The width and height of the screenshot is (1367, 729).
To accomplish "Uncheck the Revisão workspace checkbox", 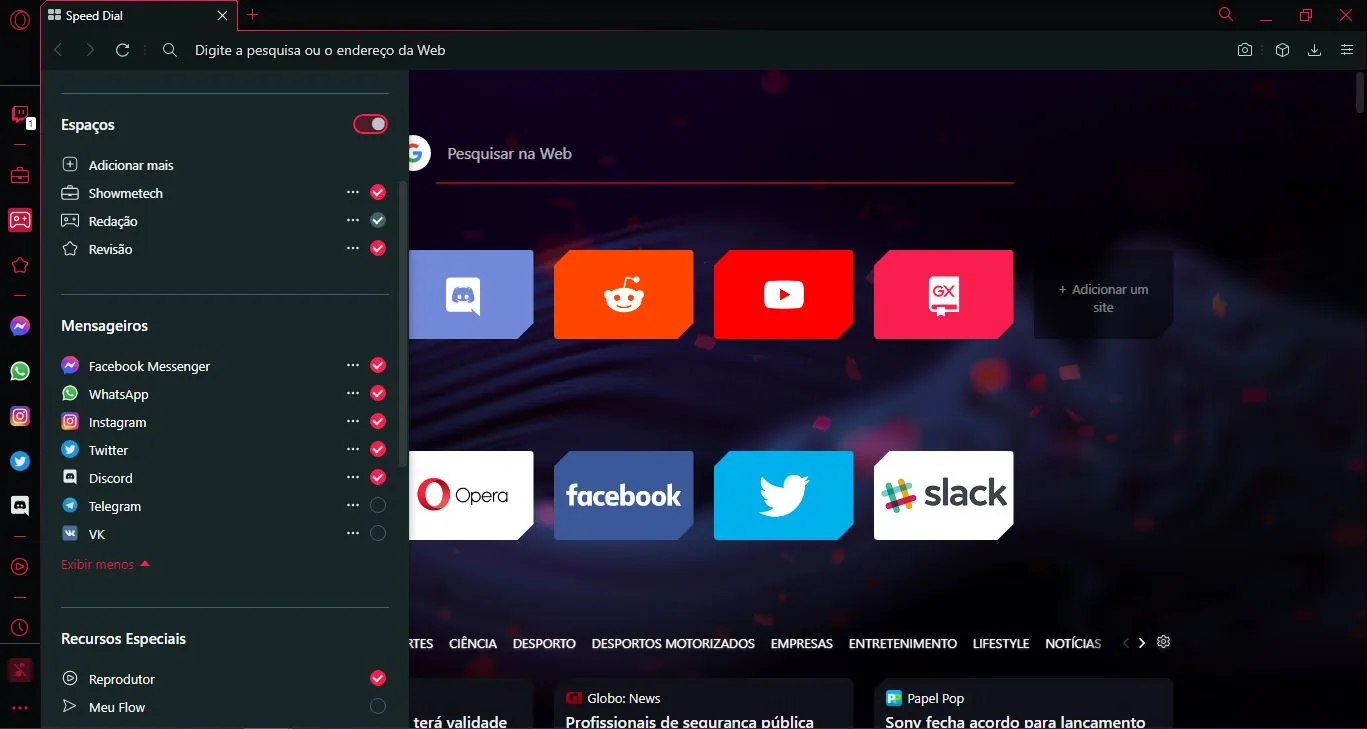I will tap(378, 248).
